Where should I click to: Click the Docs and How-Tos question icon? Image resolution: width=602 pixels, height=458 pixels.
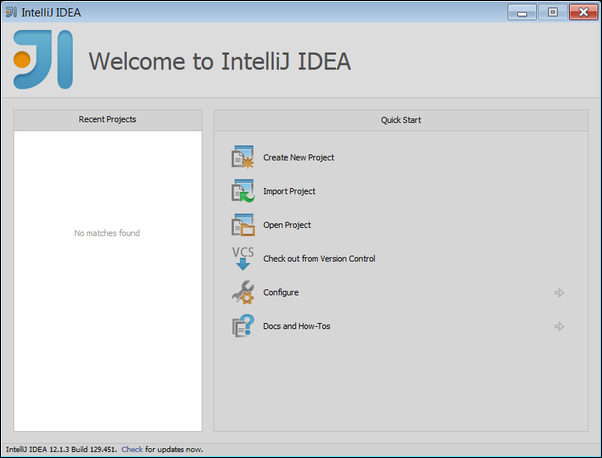(x=243, y=326)
